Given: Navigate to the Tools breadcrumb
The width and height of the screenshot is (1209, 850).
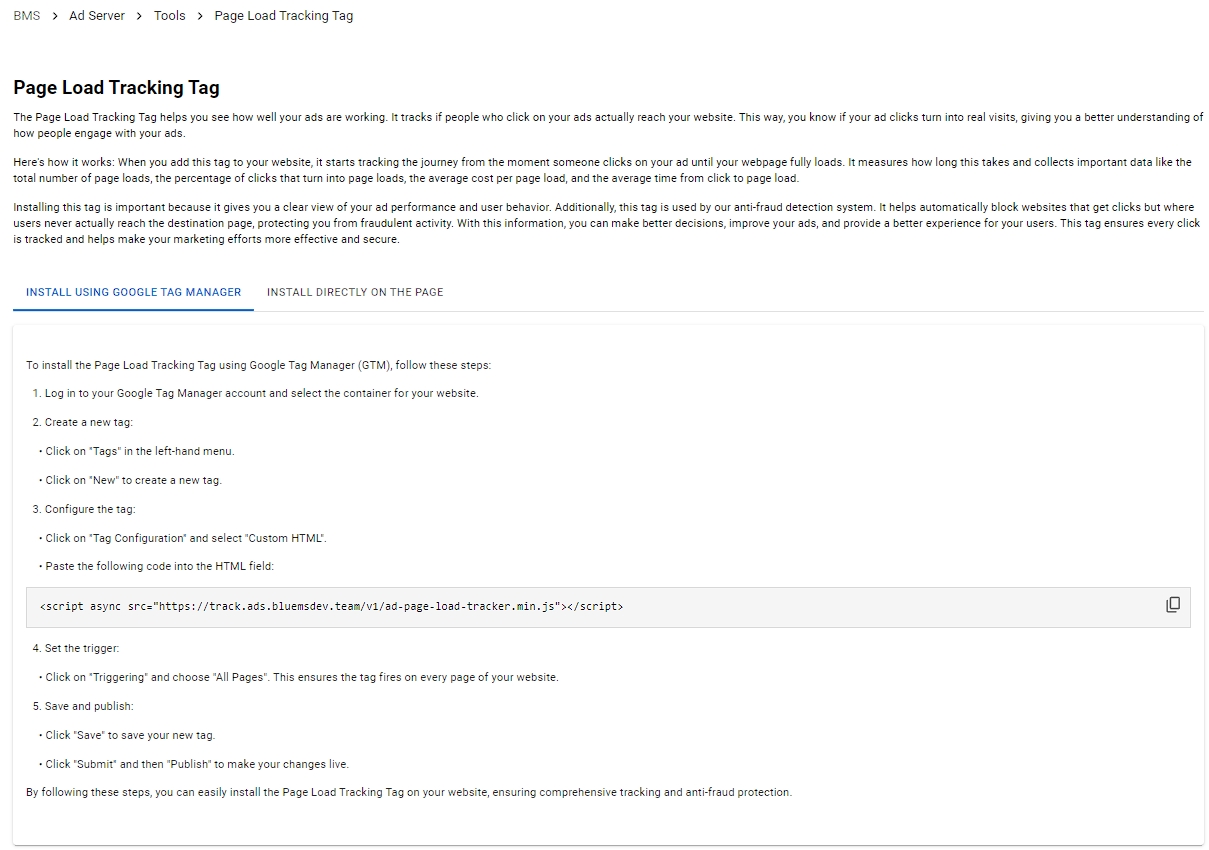Looking at the screenshot, I should [170, 16].
